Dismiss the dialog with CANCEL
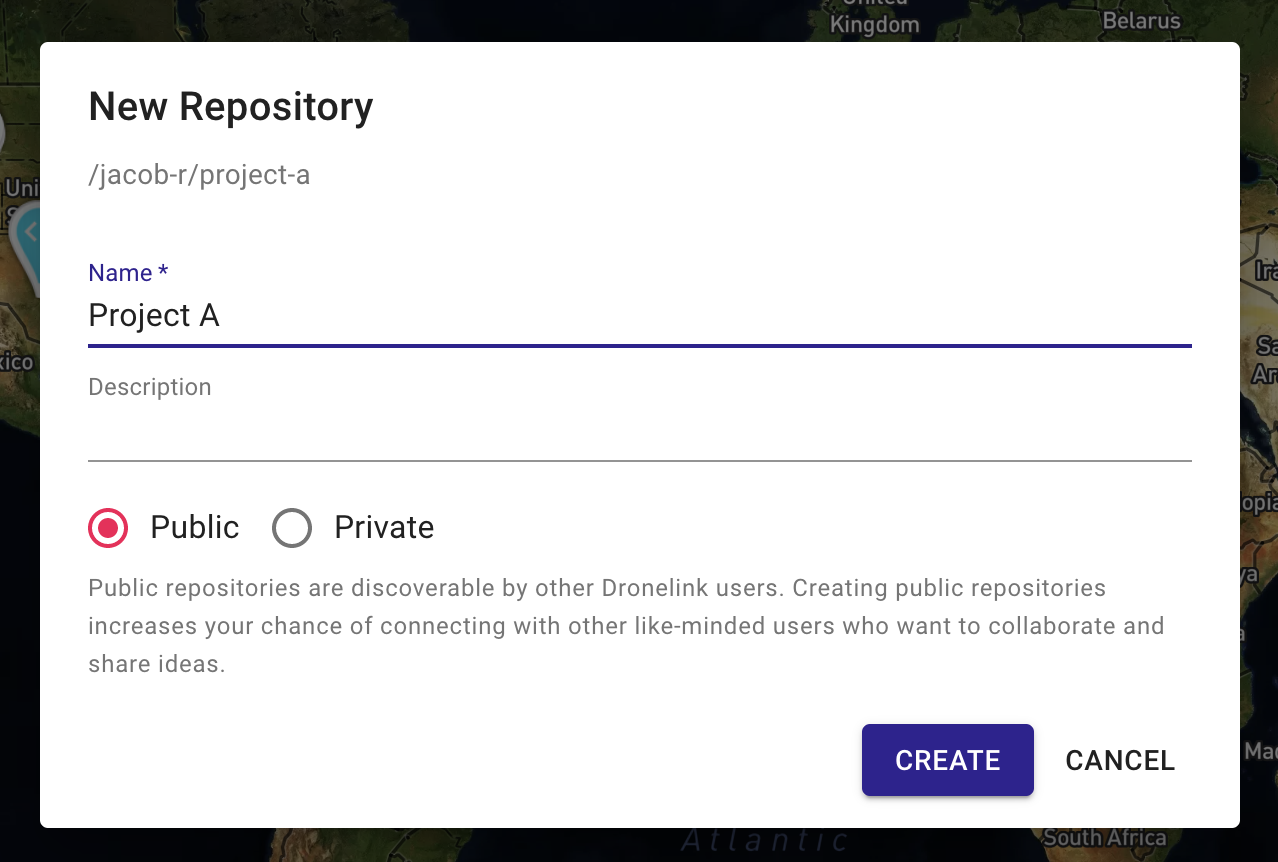The image size is (1278, 862). pyautogui.click(x=1120, y=760)
